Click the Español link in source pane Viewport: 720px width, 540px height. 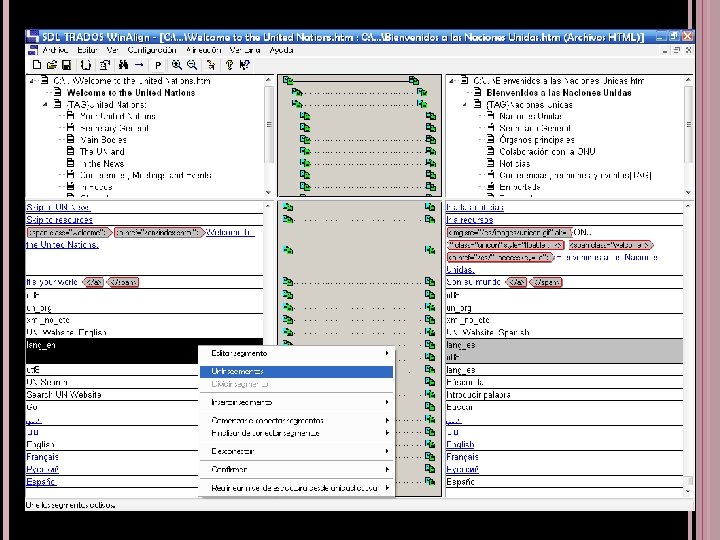41,481
